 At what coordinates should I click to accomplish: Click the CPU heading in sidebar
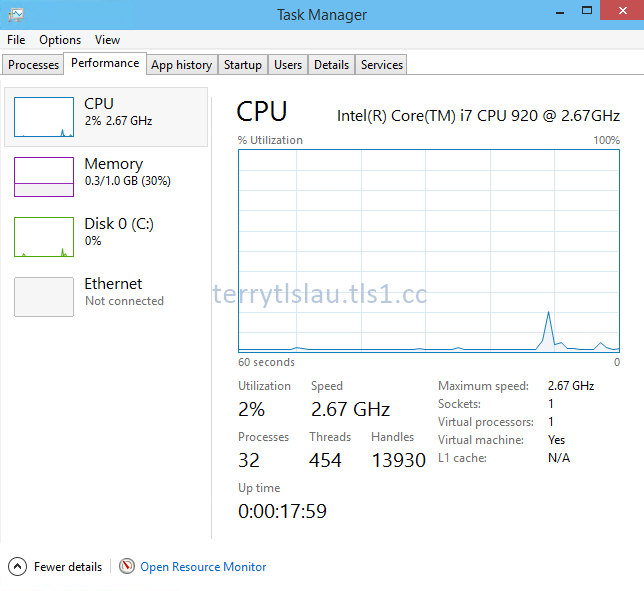[99, 103]
